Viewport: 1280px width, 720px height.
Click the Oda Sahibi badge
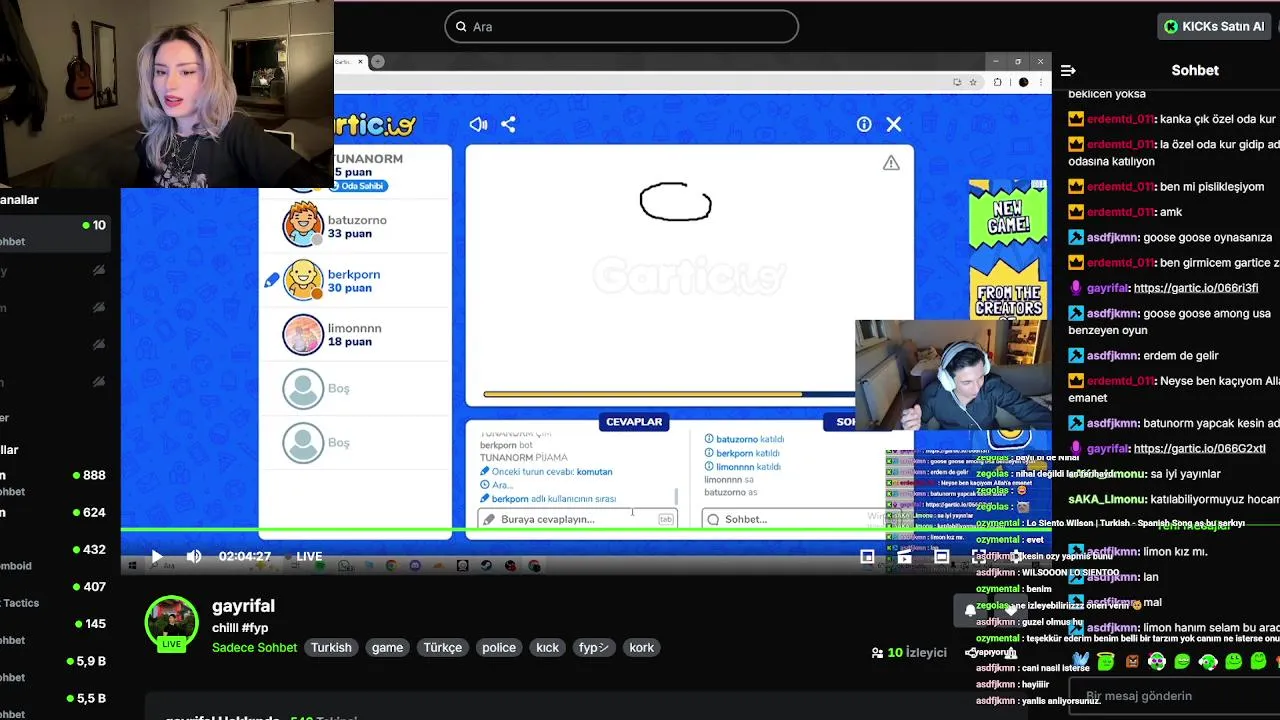[358, 186]
